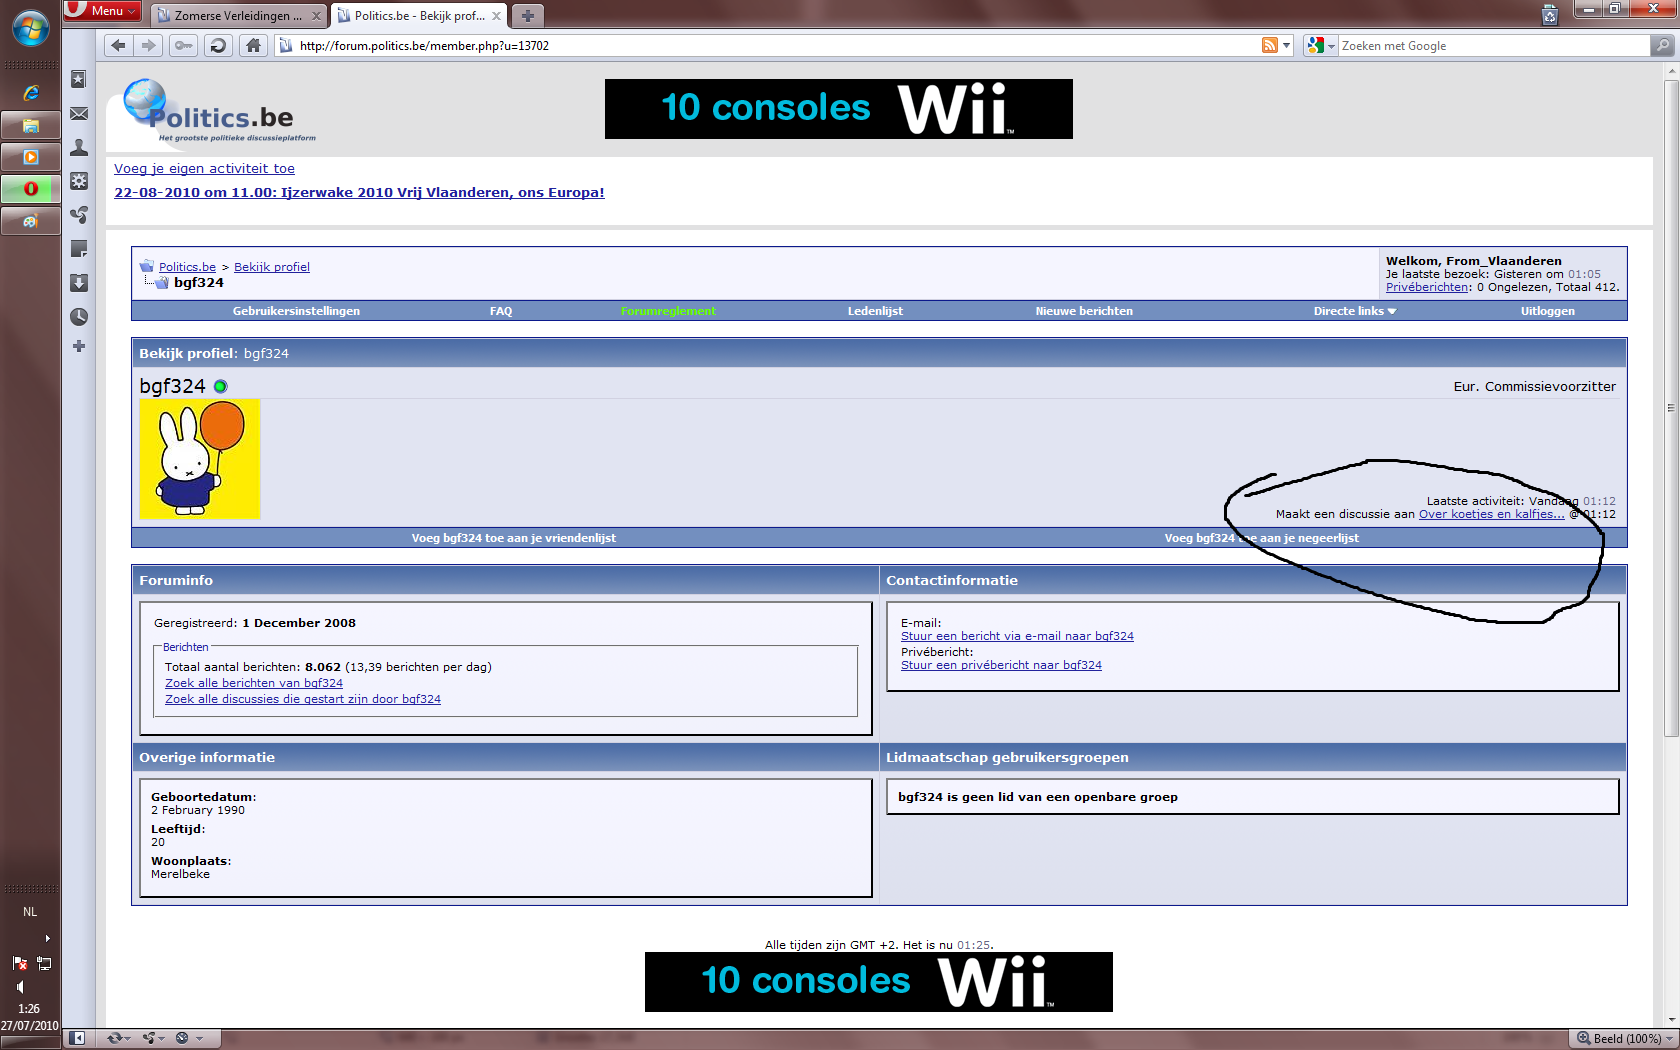Open the RSS feed dropdown arrow
1680x1050 pixels.
[x=1286, y=46]
